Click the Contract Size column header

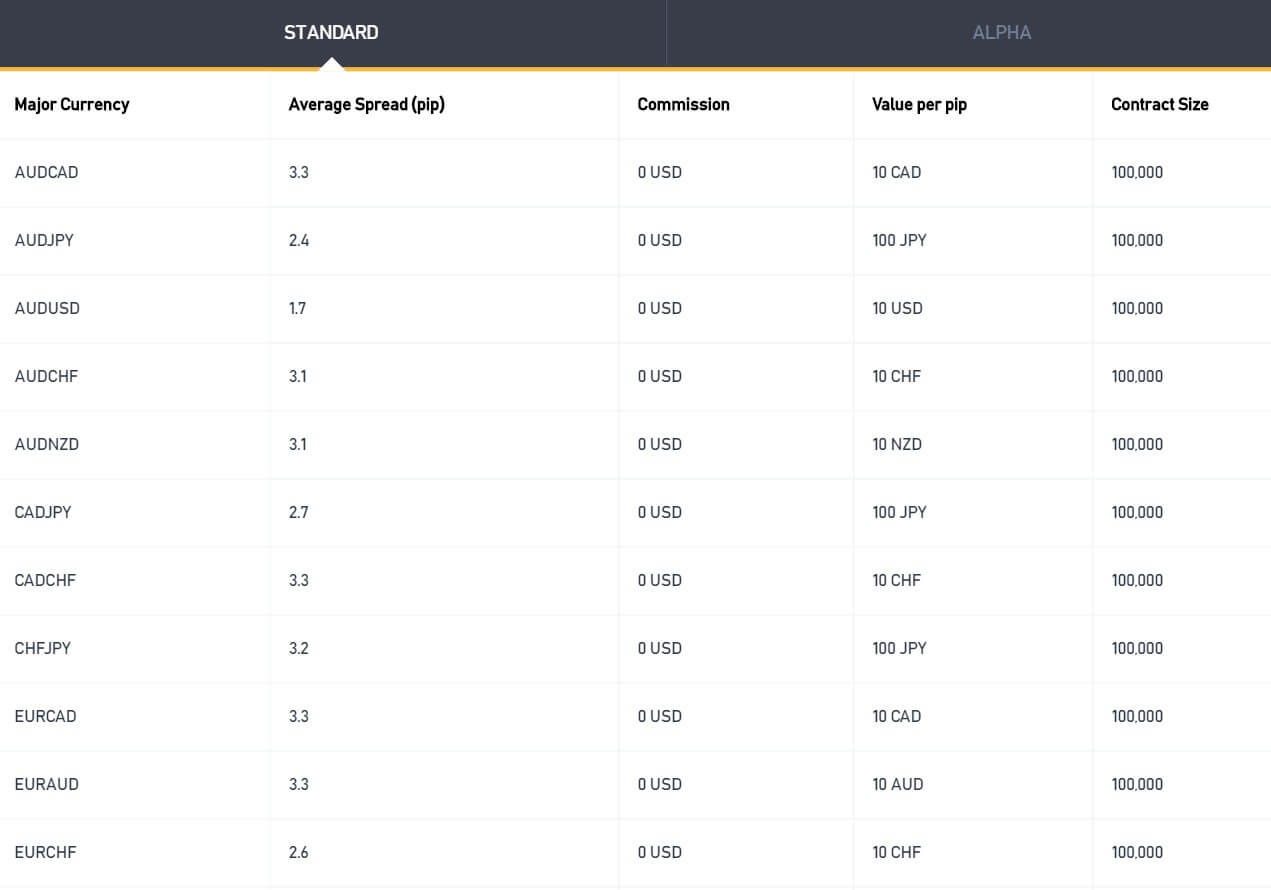pyautogui.click(x=1160, y=104)
